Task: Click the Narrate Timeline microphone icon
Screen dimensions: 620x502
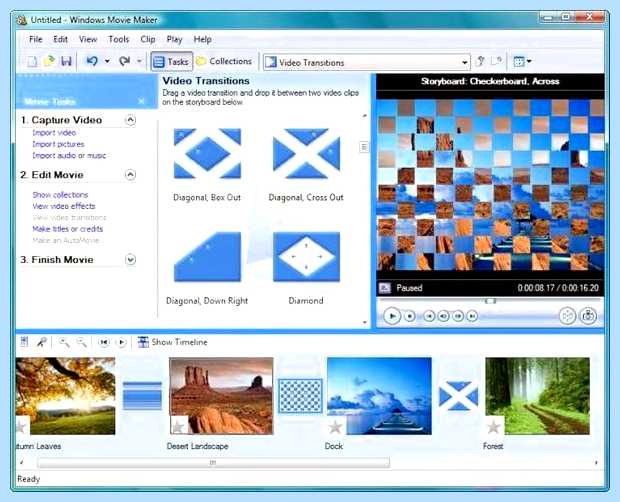Action: point(42,342)
